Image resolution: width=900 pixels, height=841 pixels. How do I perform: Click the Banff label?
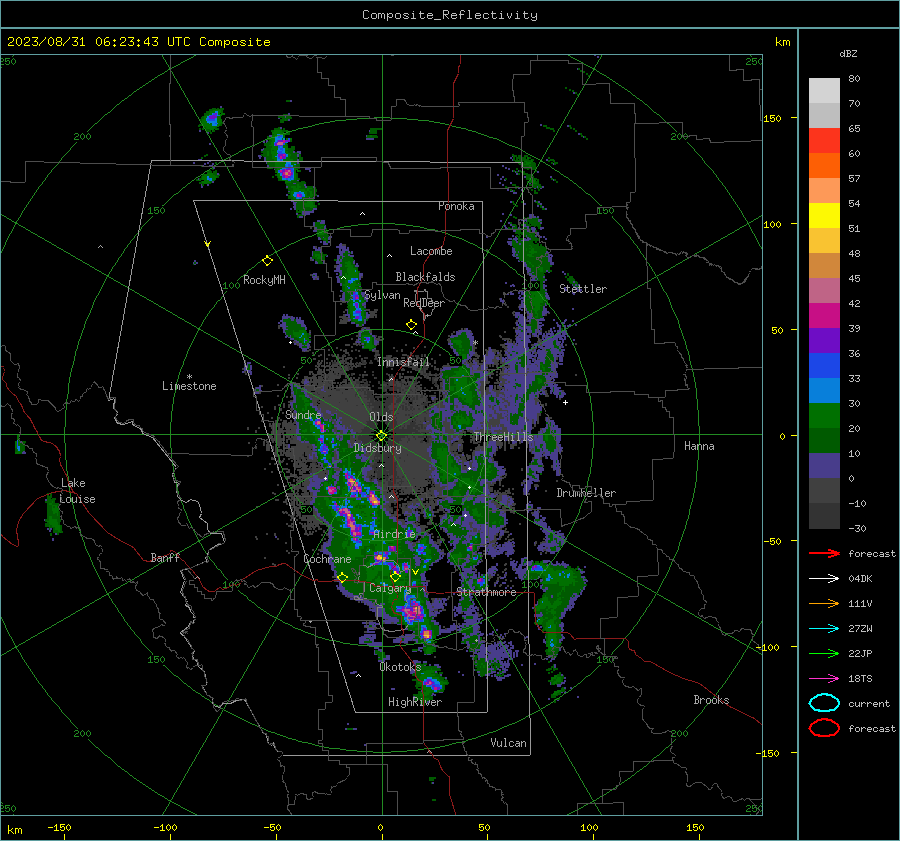(165, 557)
